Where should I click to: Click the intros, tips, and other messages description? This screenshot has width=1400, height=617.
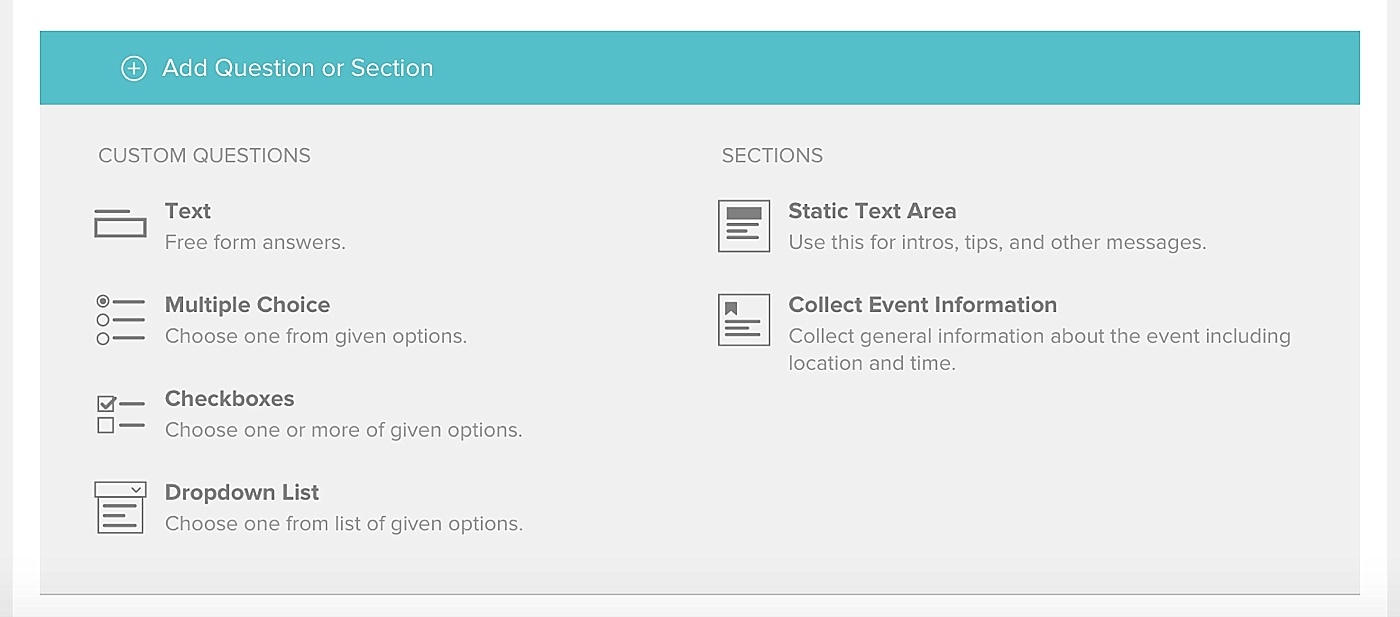click(x=997, y=242)
